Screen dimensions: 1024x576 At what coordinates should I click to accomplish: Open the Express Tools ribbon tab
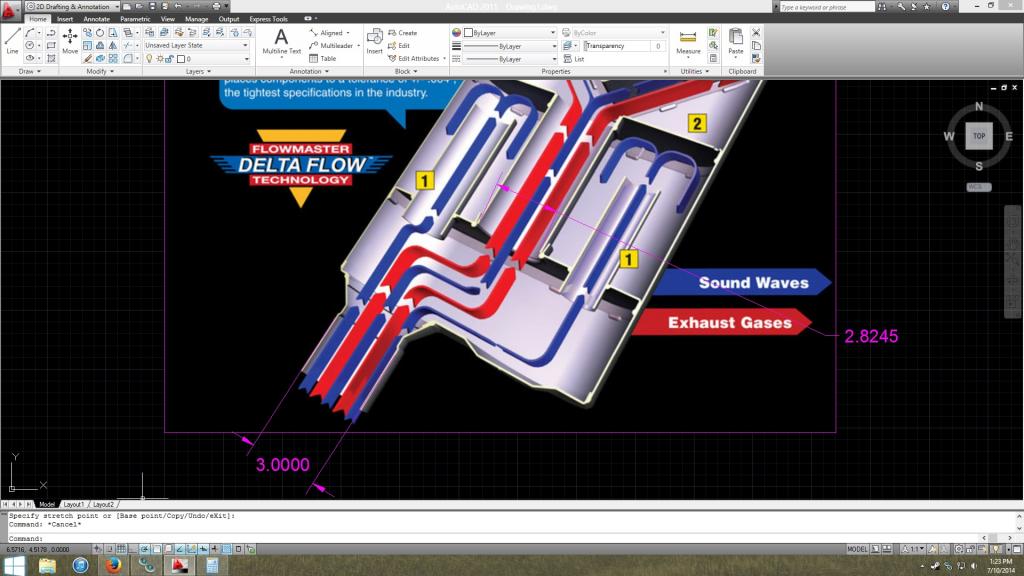pos(268,19)
